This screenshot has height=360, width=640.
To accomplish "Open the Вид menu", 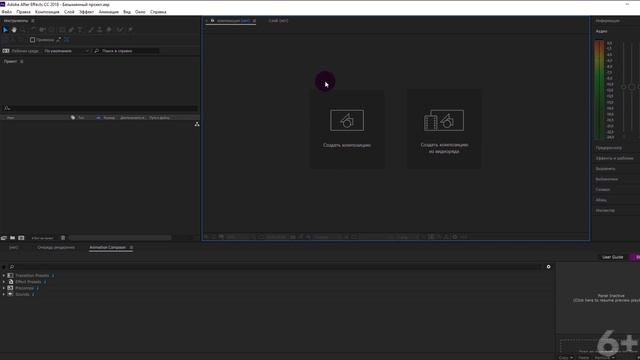I will 127,12.
